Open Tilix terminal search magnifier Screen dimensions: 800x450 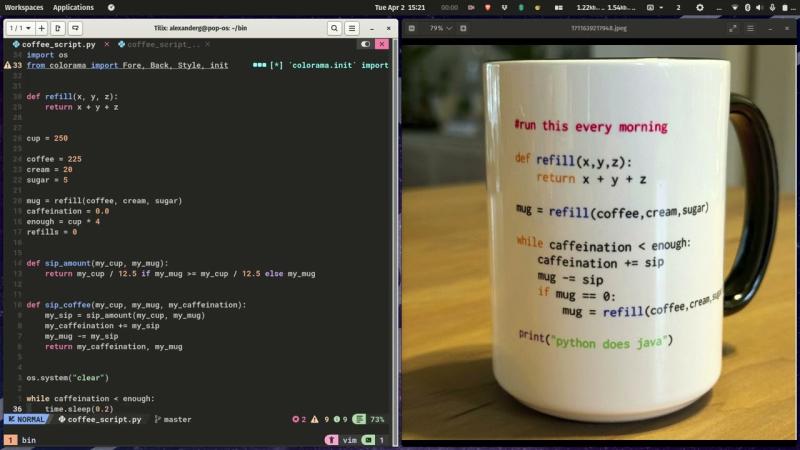coord(334,29)
